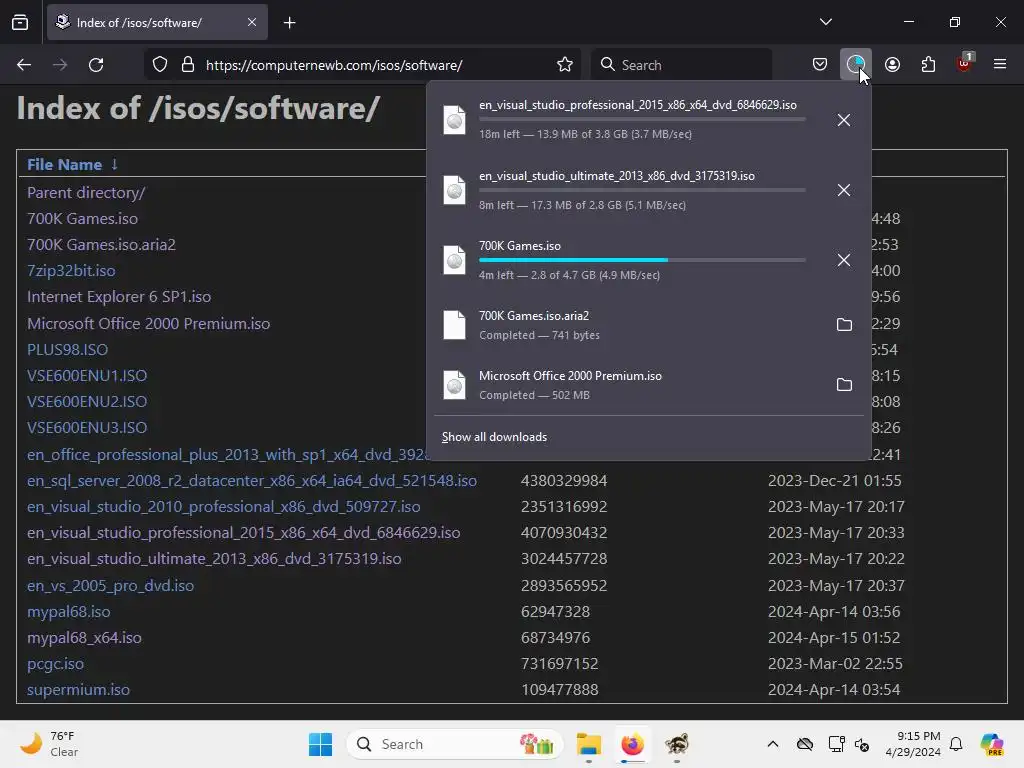
Task: Click Show all downloads
Action: click(x=494, y=437)
